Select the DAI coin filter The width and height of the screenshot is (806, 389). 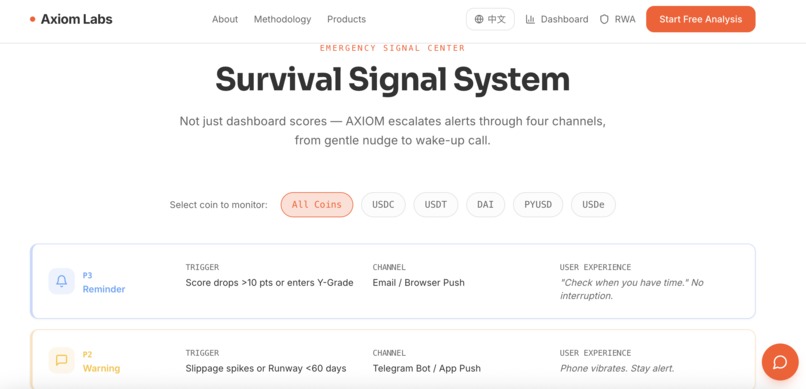click(485, 205)
